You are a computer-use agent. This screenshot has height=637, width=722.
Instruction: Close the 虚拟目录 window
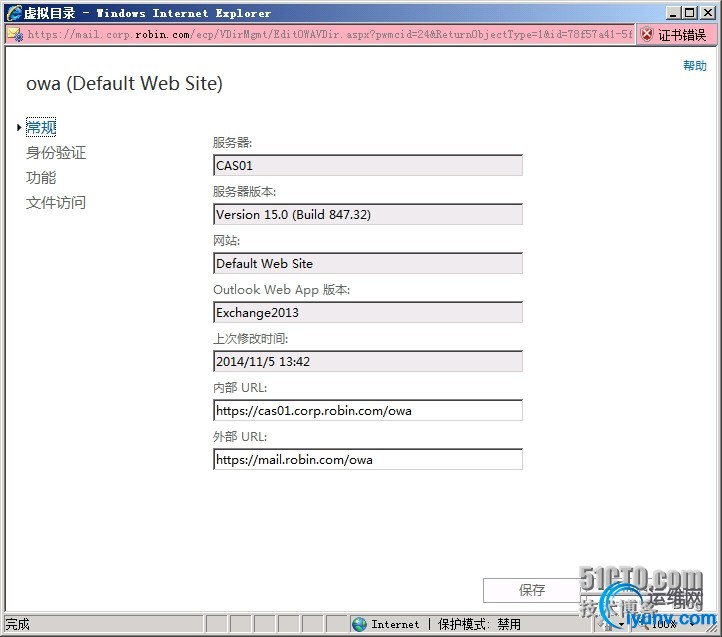(708, 13)
